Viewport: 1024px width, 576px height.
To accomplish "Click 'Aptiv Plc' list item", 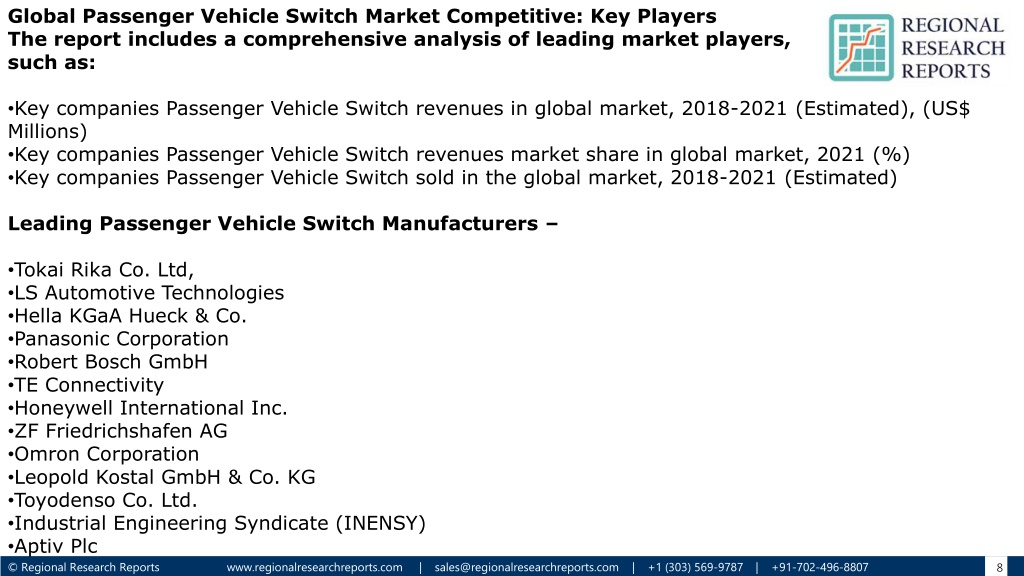I will 53,546.
